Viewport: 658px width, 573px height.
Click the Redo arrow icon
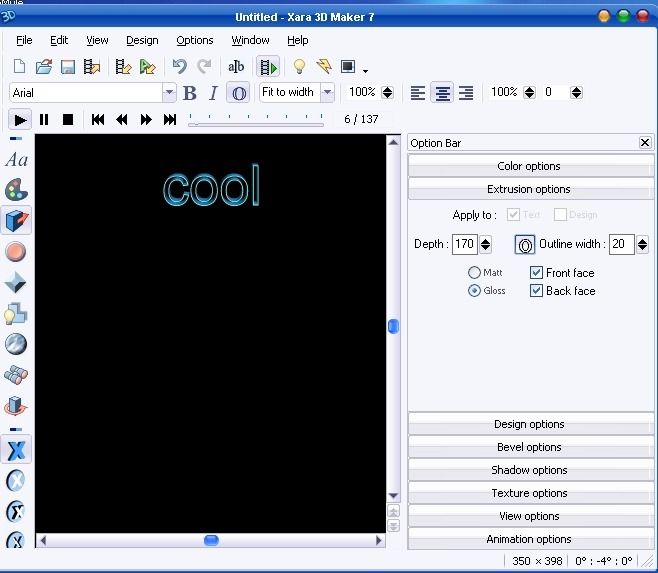(204, 67)
